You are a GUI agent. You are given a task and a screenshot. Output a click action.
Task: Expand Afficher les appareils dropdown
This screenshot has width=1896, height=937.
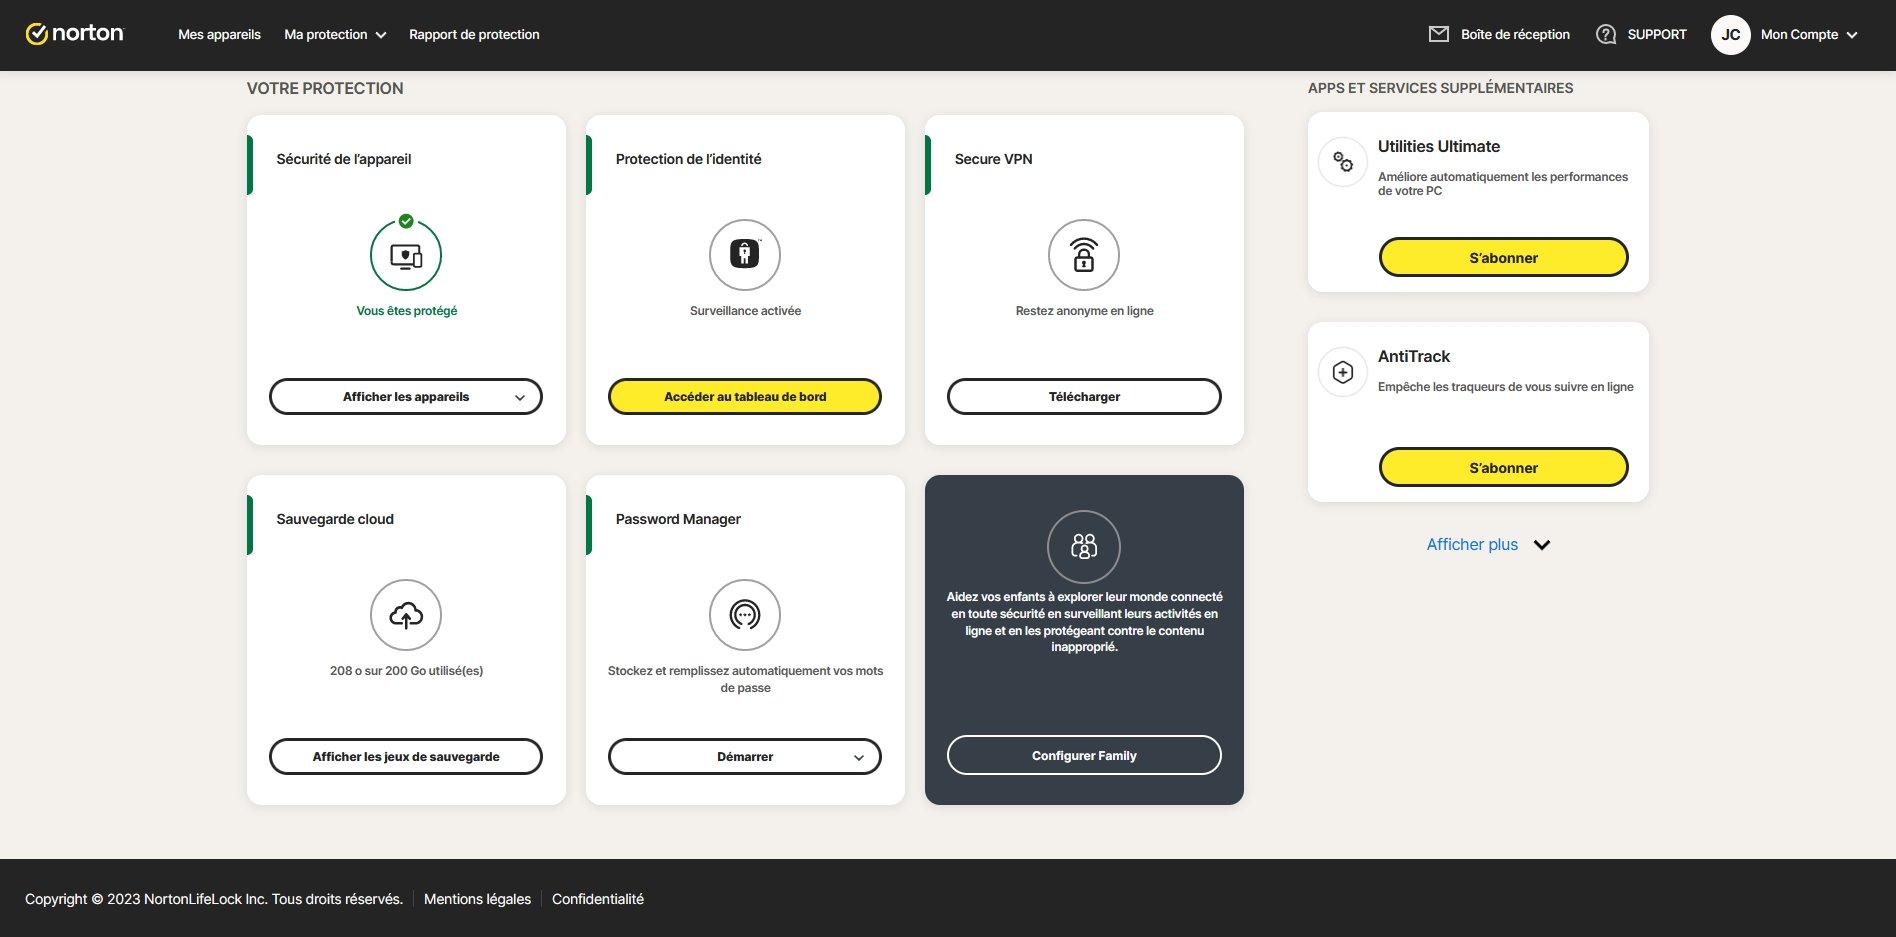coord(406,396)
